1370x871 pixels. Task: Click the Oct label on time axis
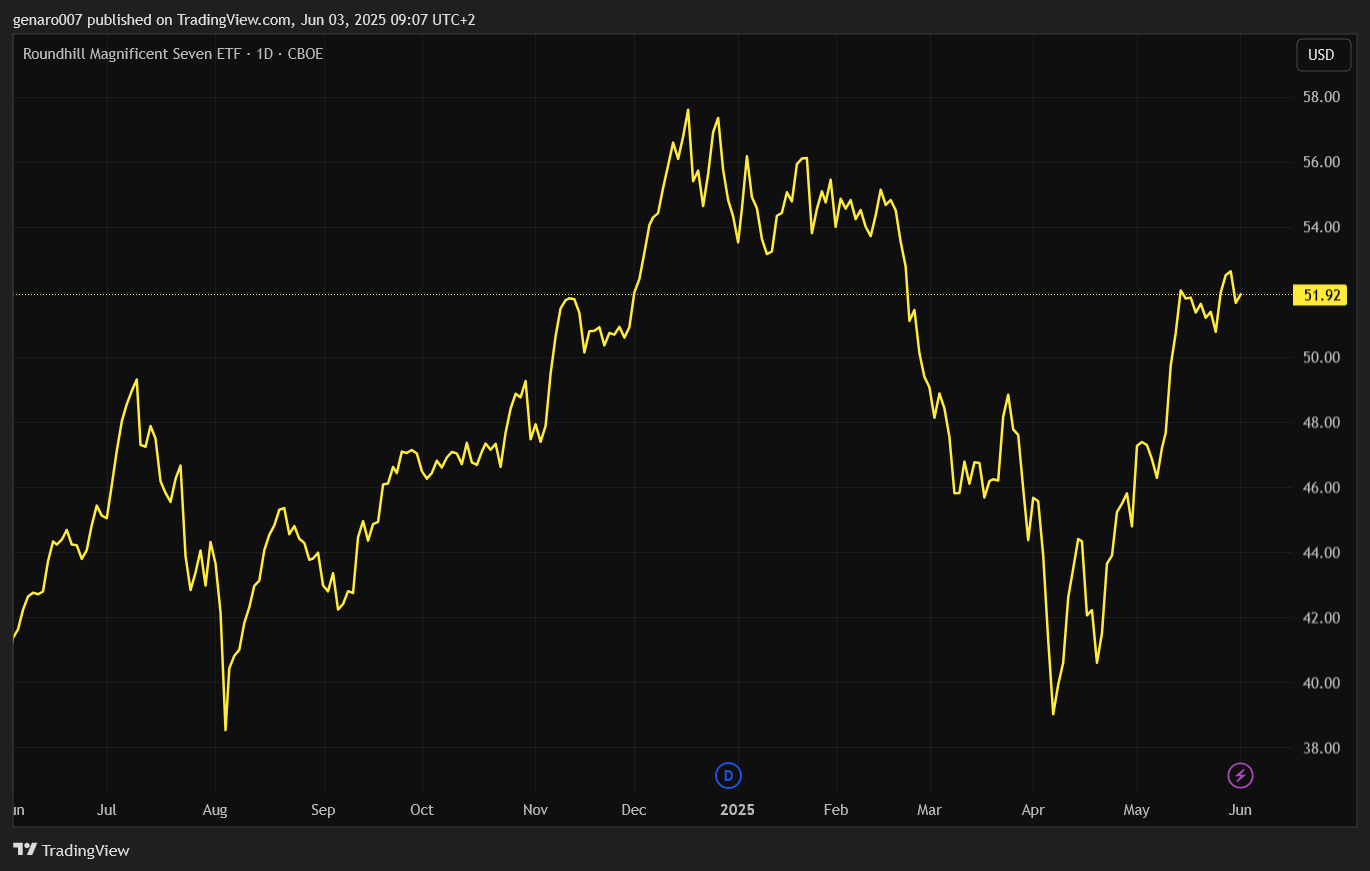pyautogui.click(x=422, y=810)
